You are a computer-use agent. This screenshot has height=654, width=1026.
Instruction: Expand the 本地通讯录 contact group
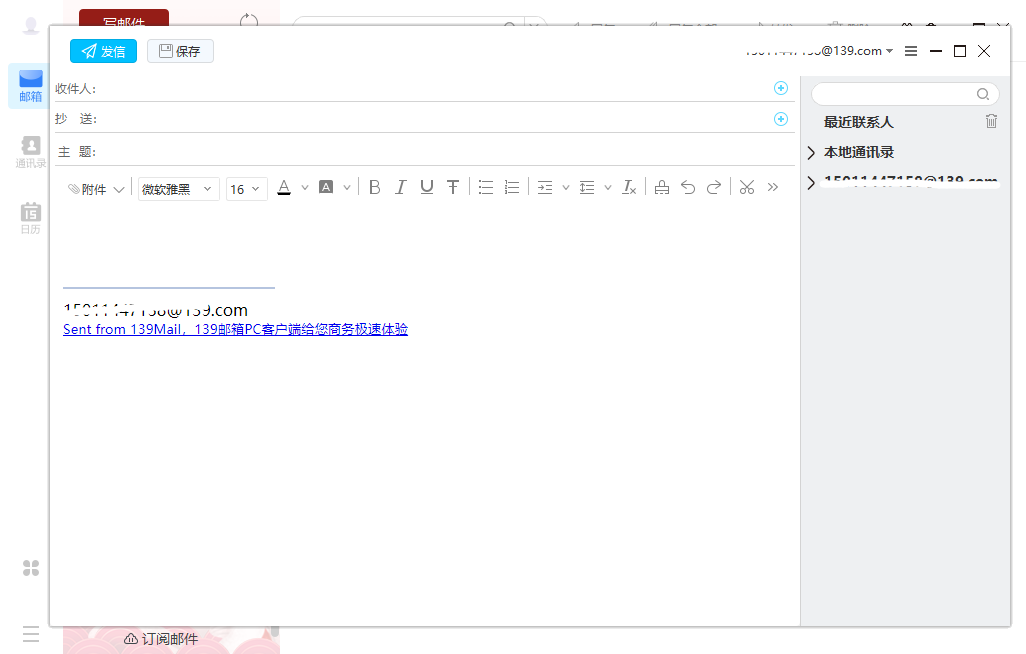pyautogui.click(x=811, y=153)
